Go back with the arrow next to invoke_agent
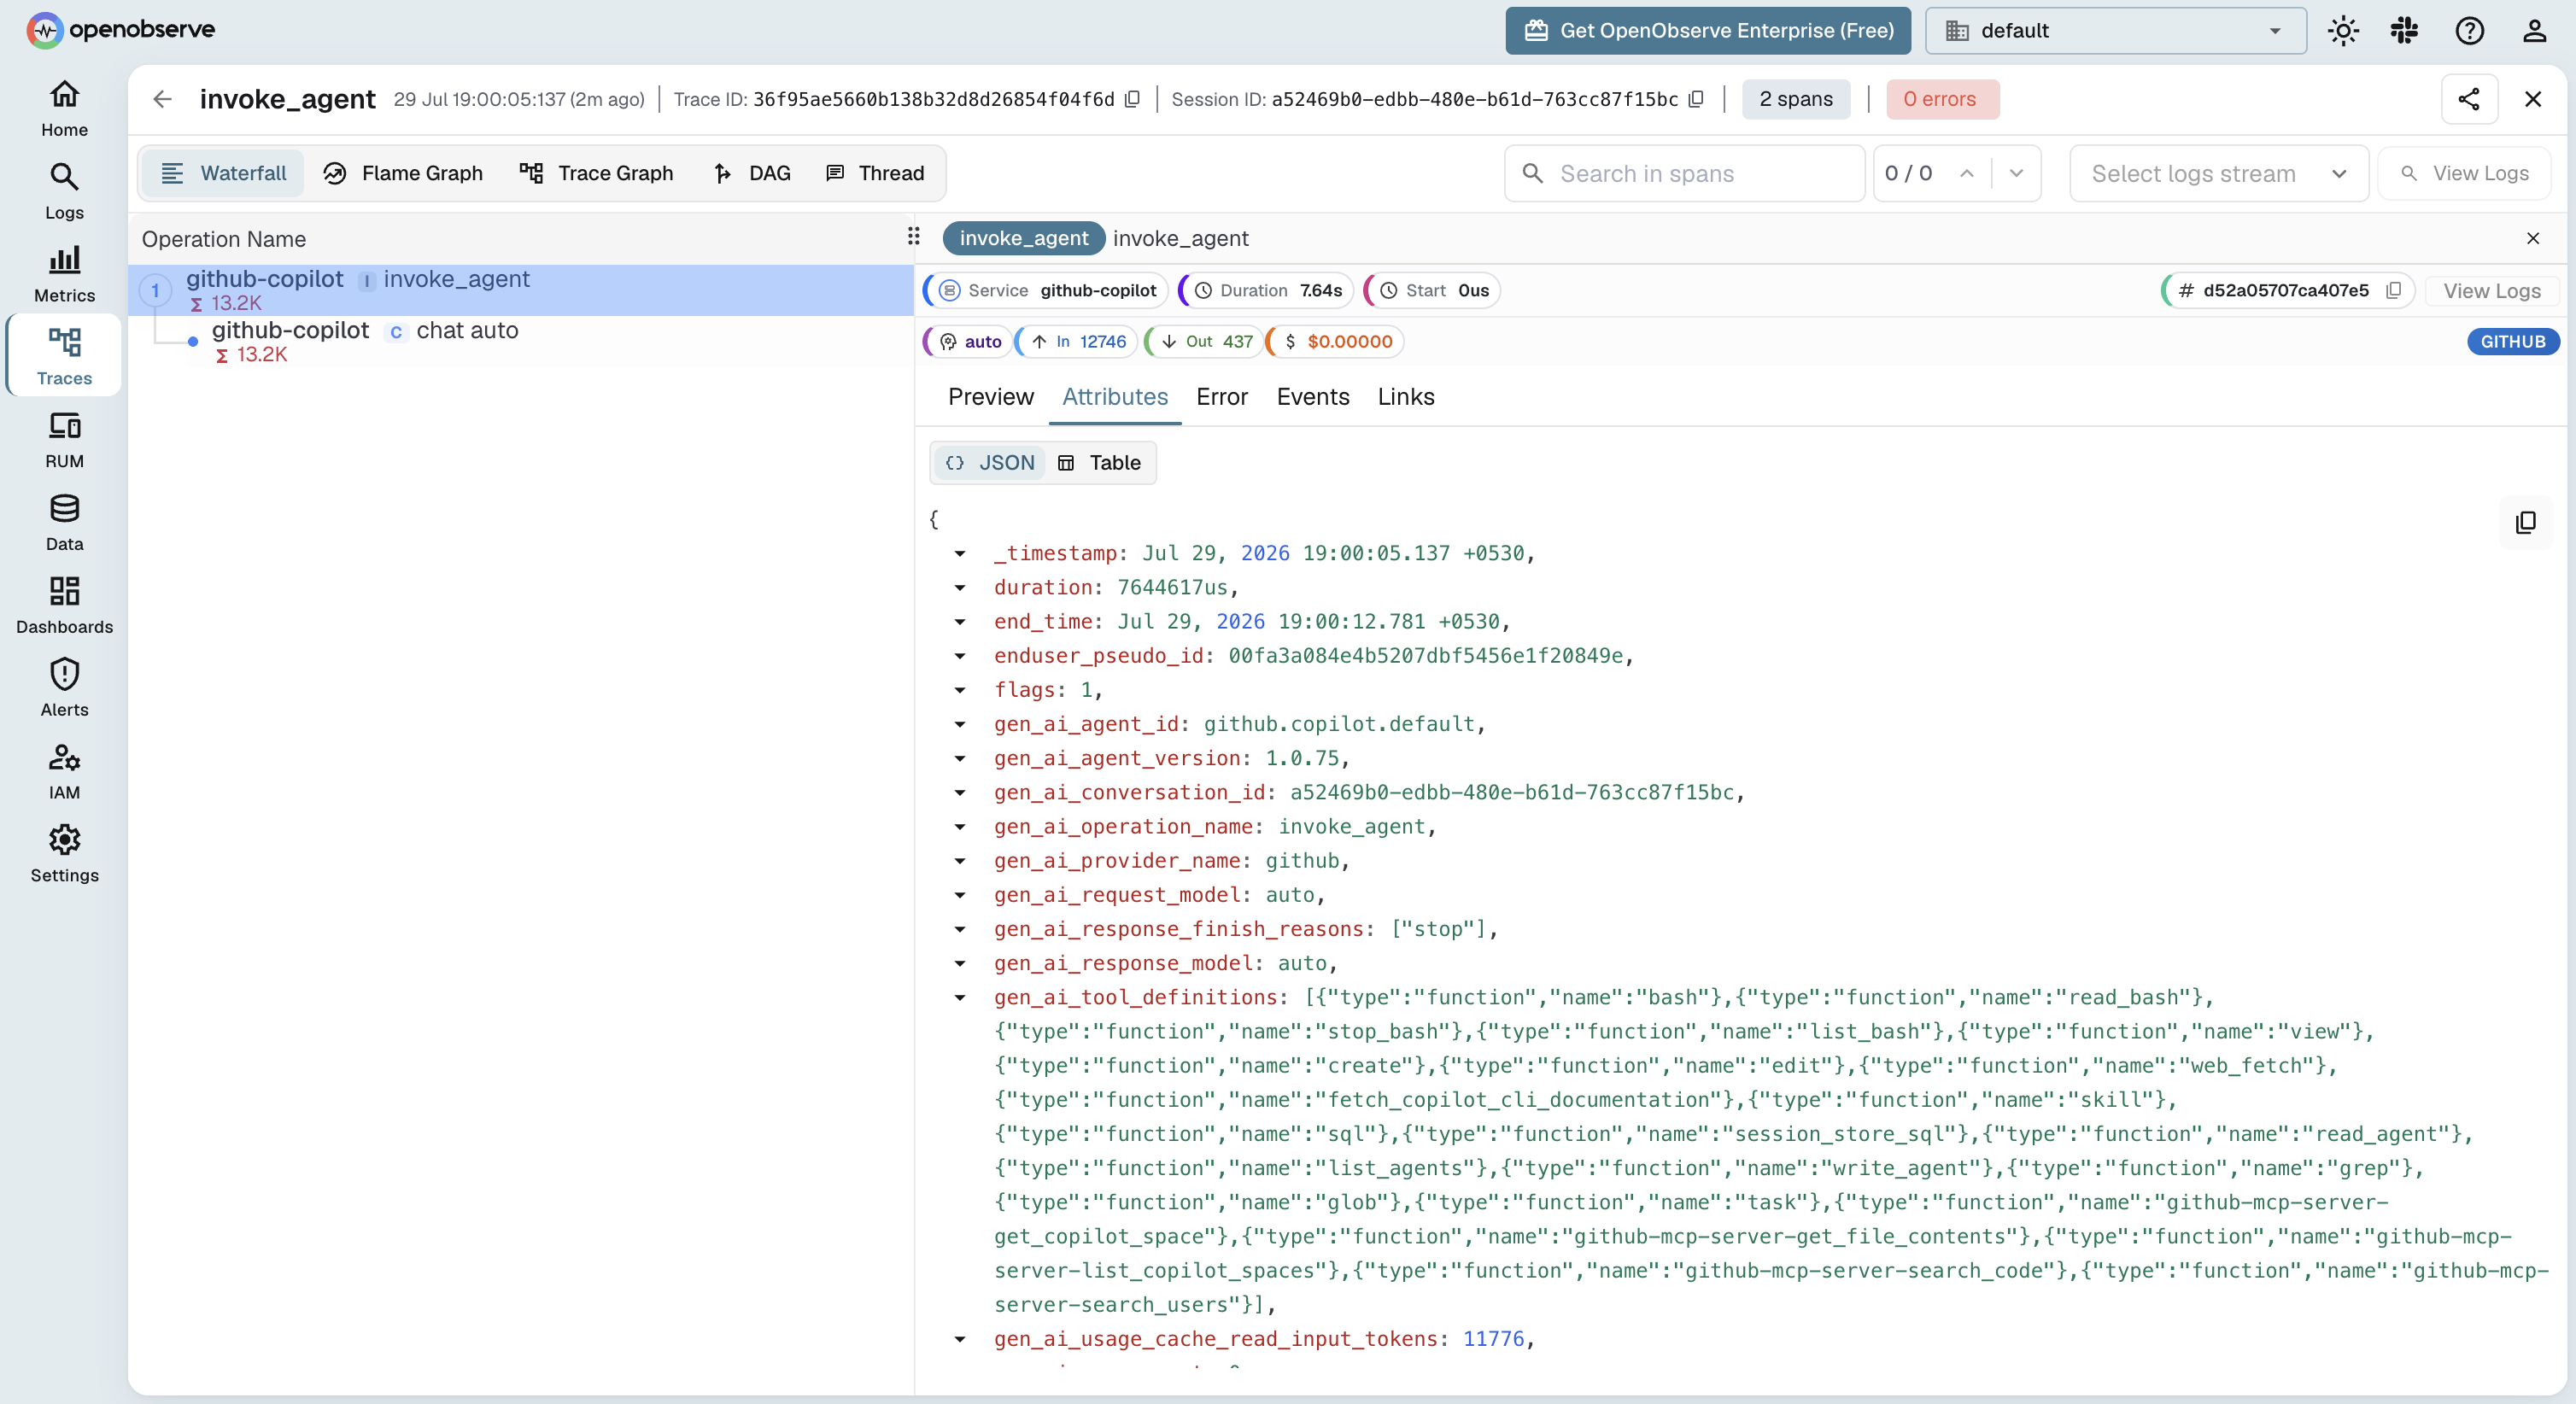The width and height of the screenshot is (2576, 1404). (x=162, y=99)
